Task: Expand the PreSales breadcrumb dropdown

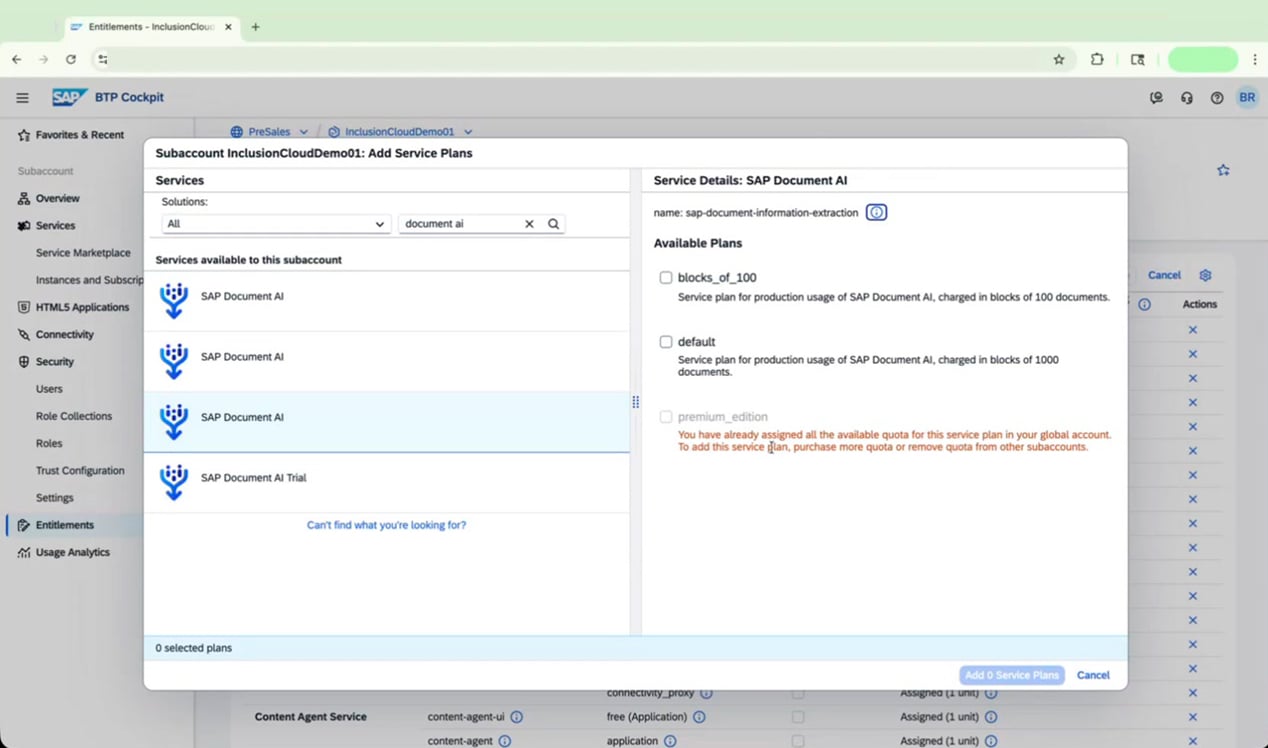Action: 303,132
